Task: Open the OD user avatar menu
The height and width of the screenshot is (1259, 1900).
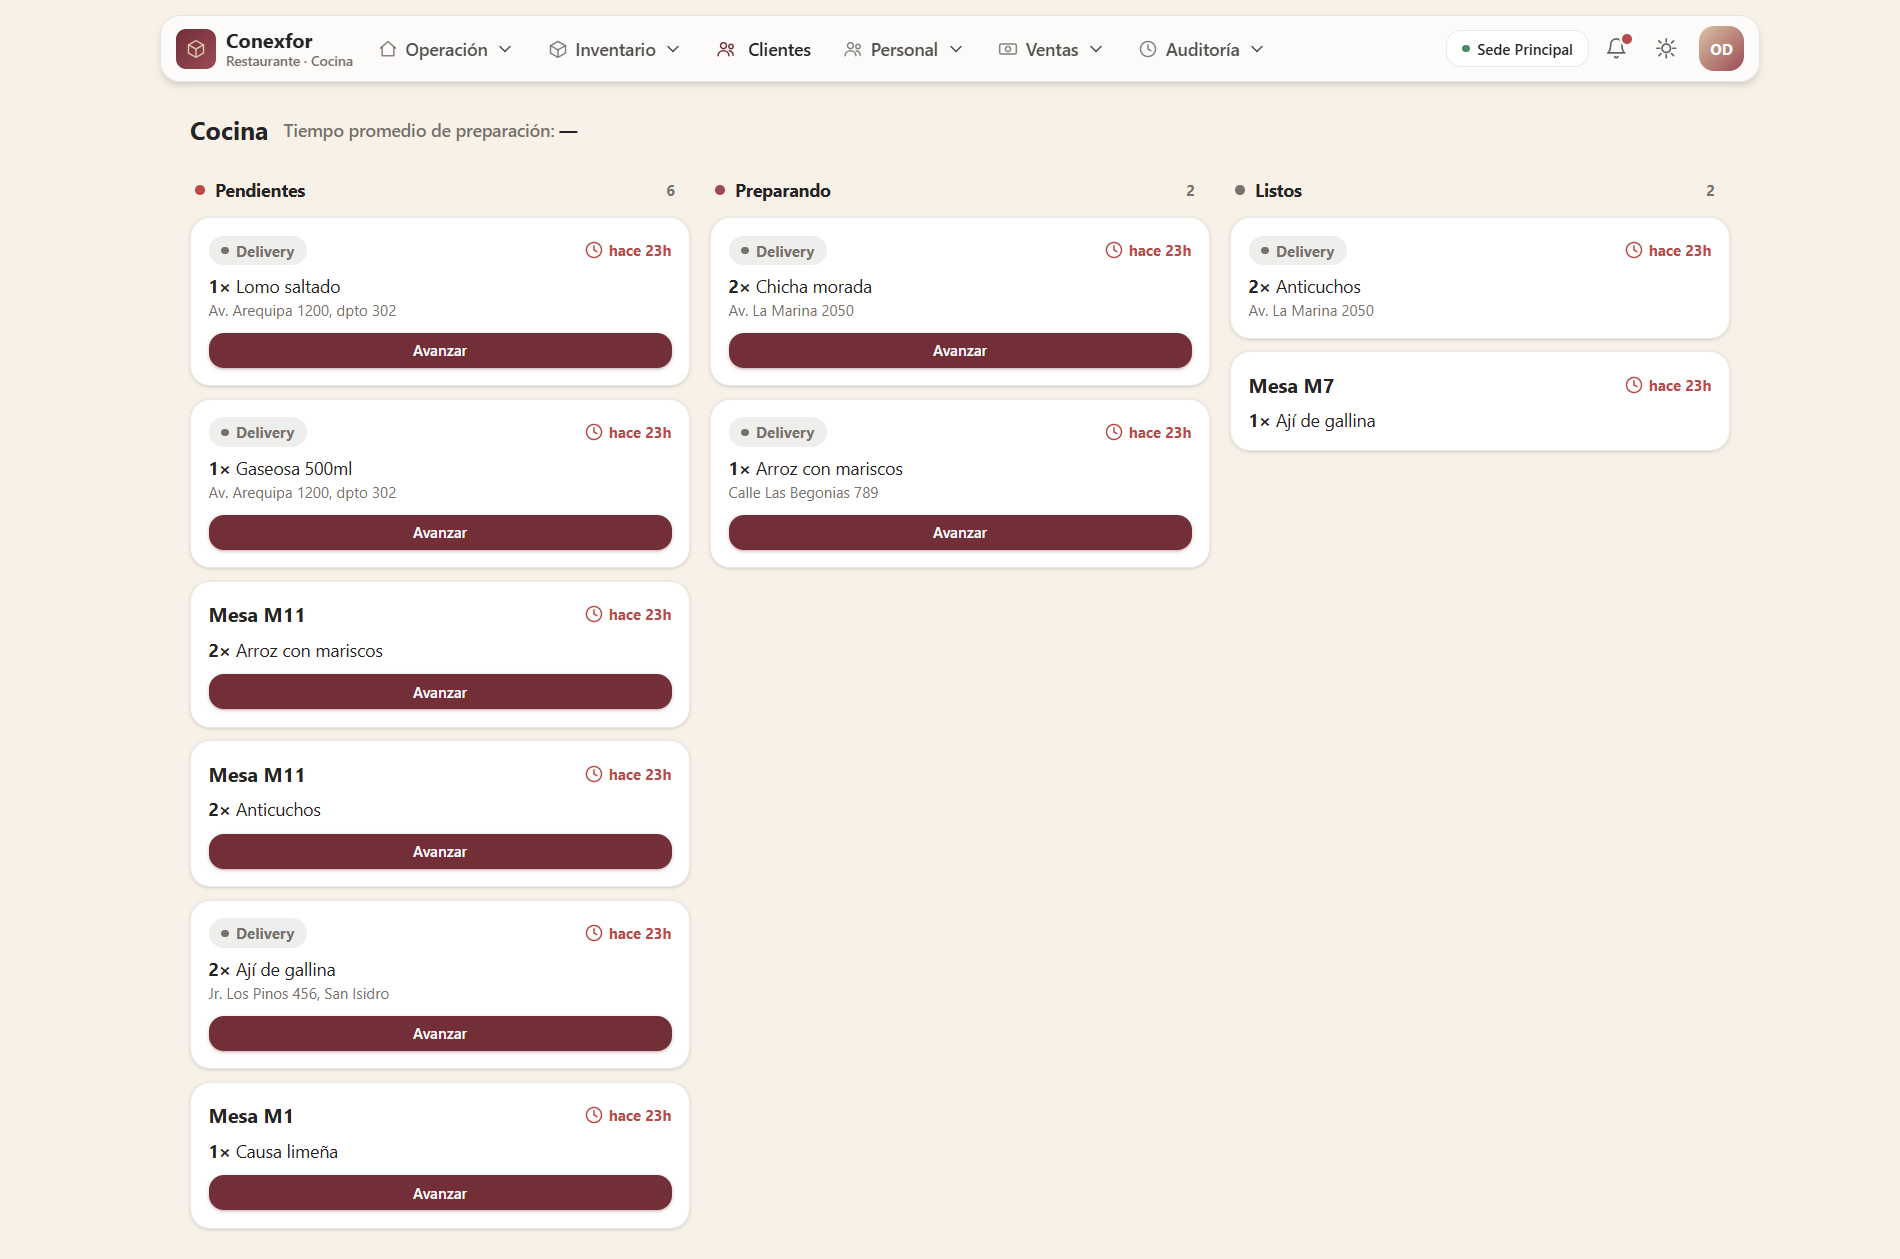Action: click(1721, 49)
